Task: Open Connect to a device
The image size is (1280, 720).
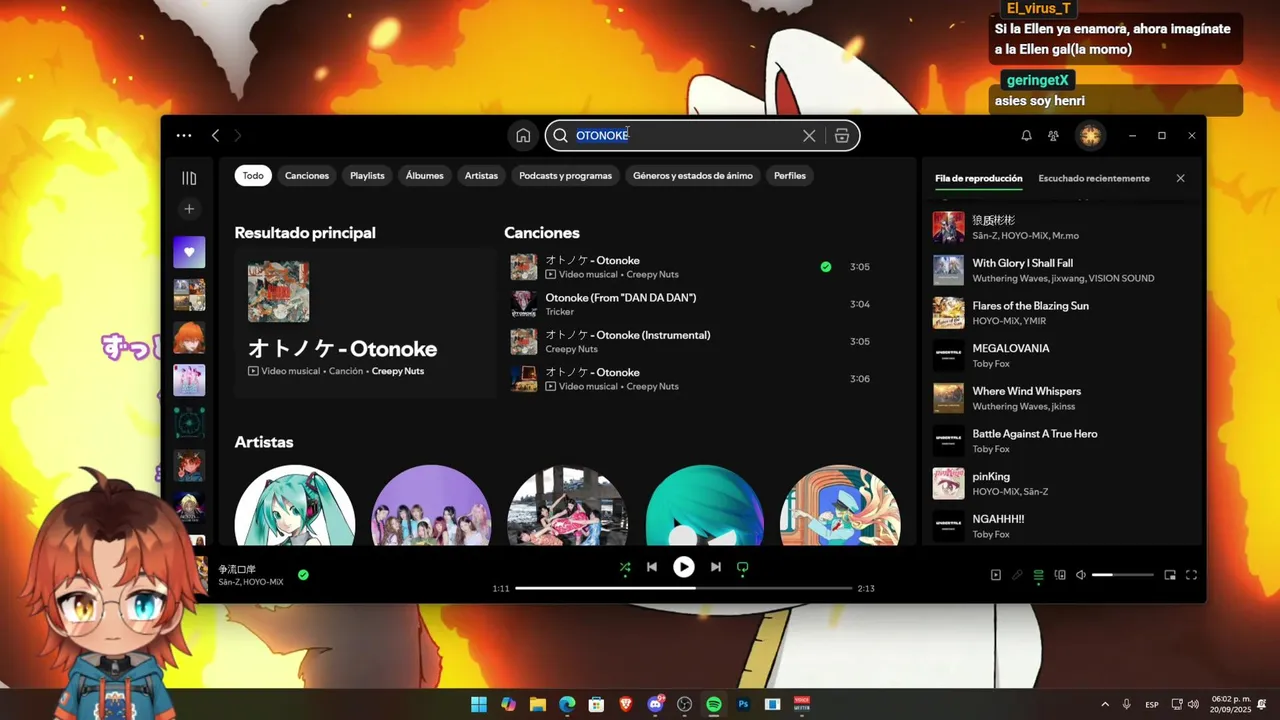Action: point(1060,575)
